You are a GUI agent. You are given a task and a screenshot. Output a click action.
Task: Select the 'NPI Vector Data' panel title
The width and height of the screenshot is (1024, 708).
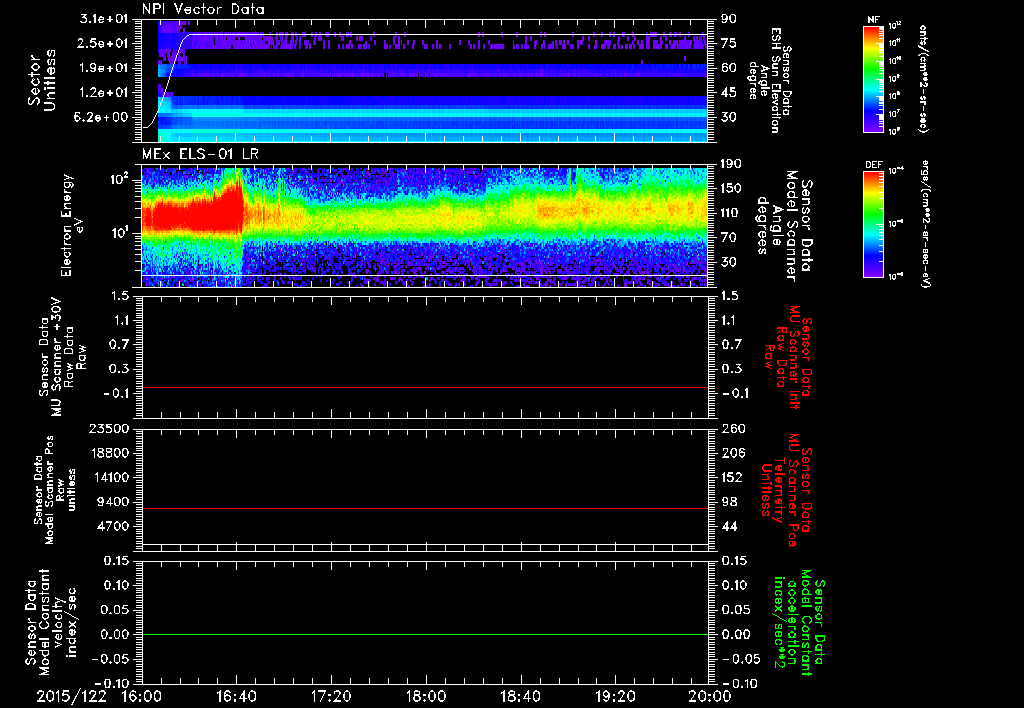(203, 9)
